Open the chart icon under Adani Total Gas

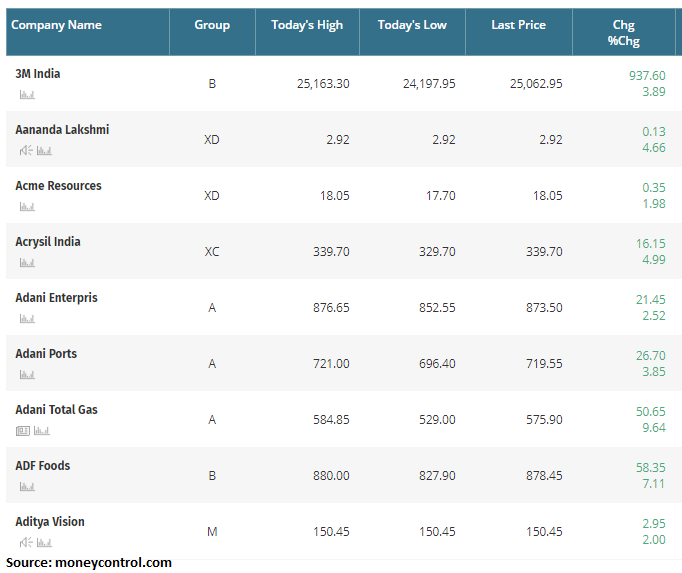coord(41,431)
